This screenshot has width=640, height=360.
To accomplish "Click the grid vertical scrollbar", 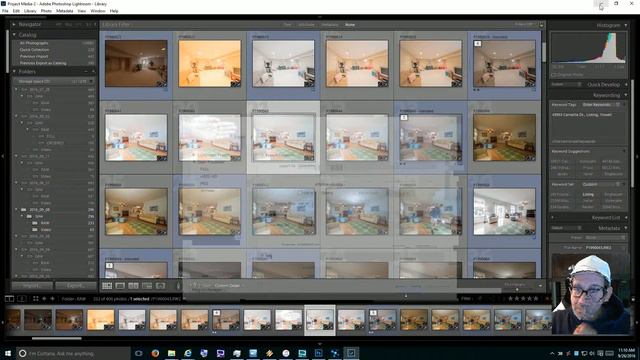I will pyautogui.click(x=544, y=51).
